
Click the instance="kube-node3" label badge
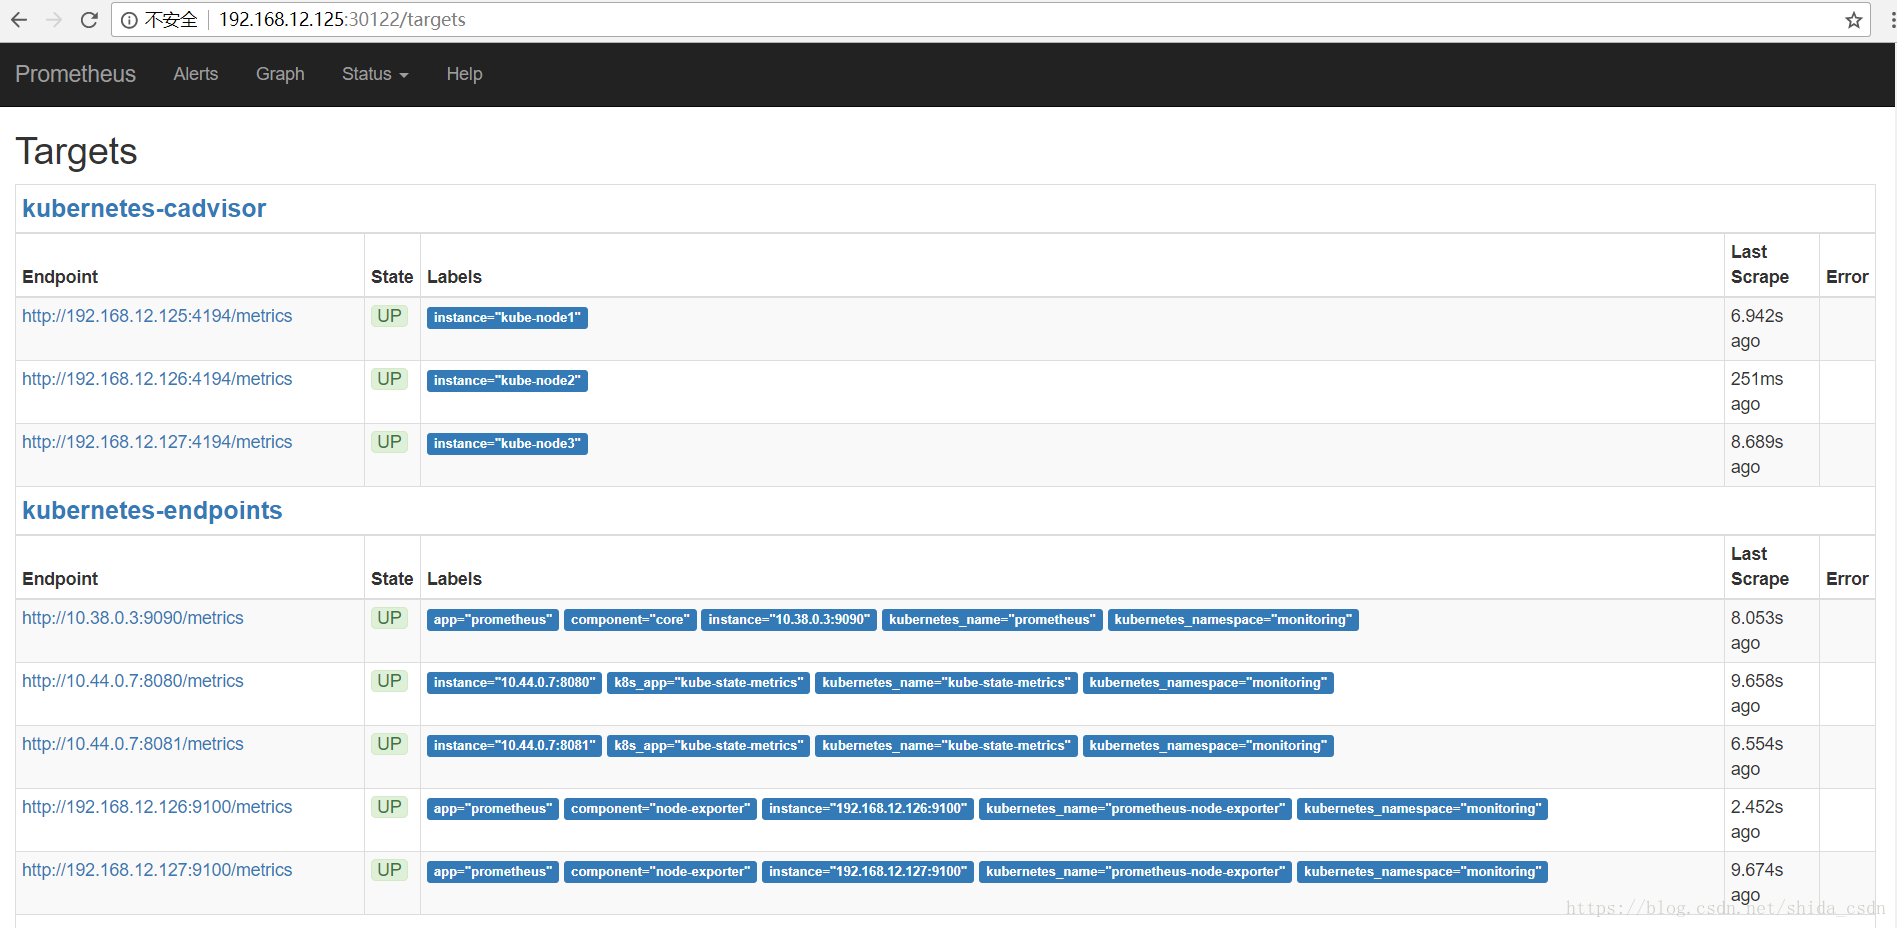507,444
